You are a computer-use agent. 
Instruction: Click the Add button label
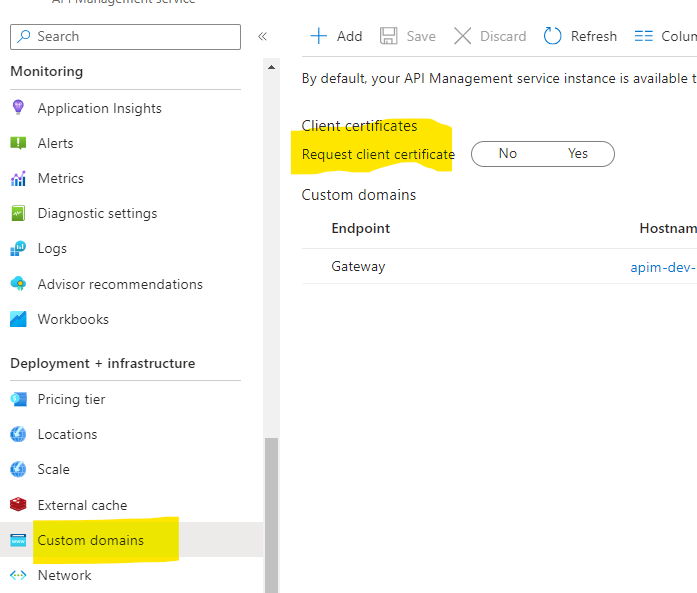(x=349, y=36)
